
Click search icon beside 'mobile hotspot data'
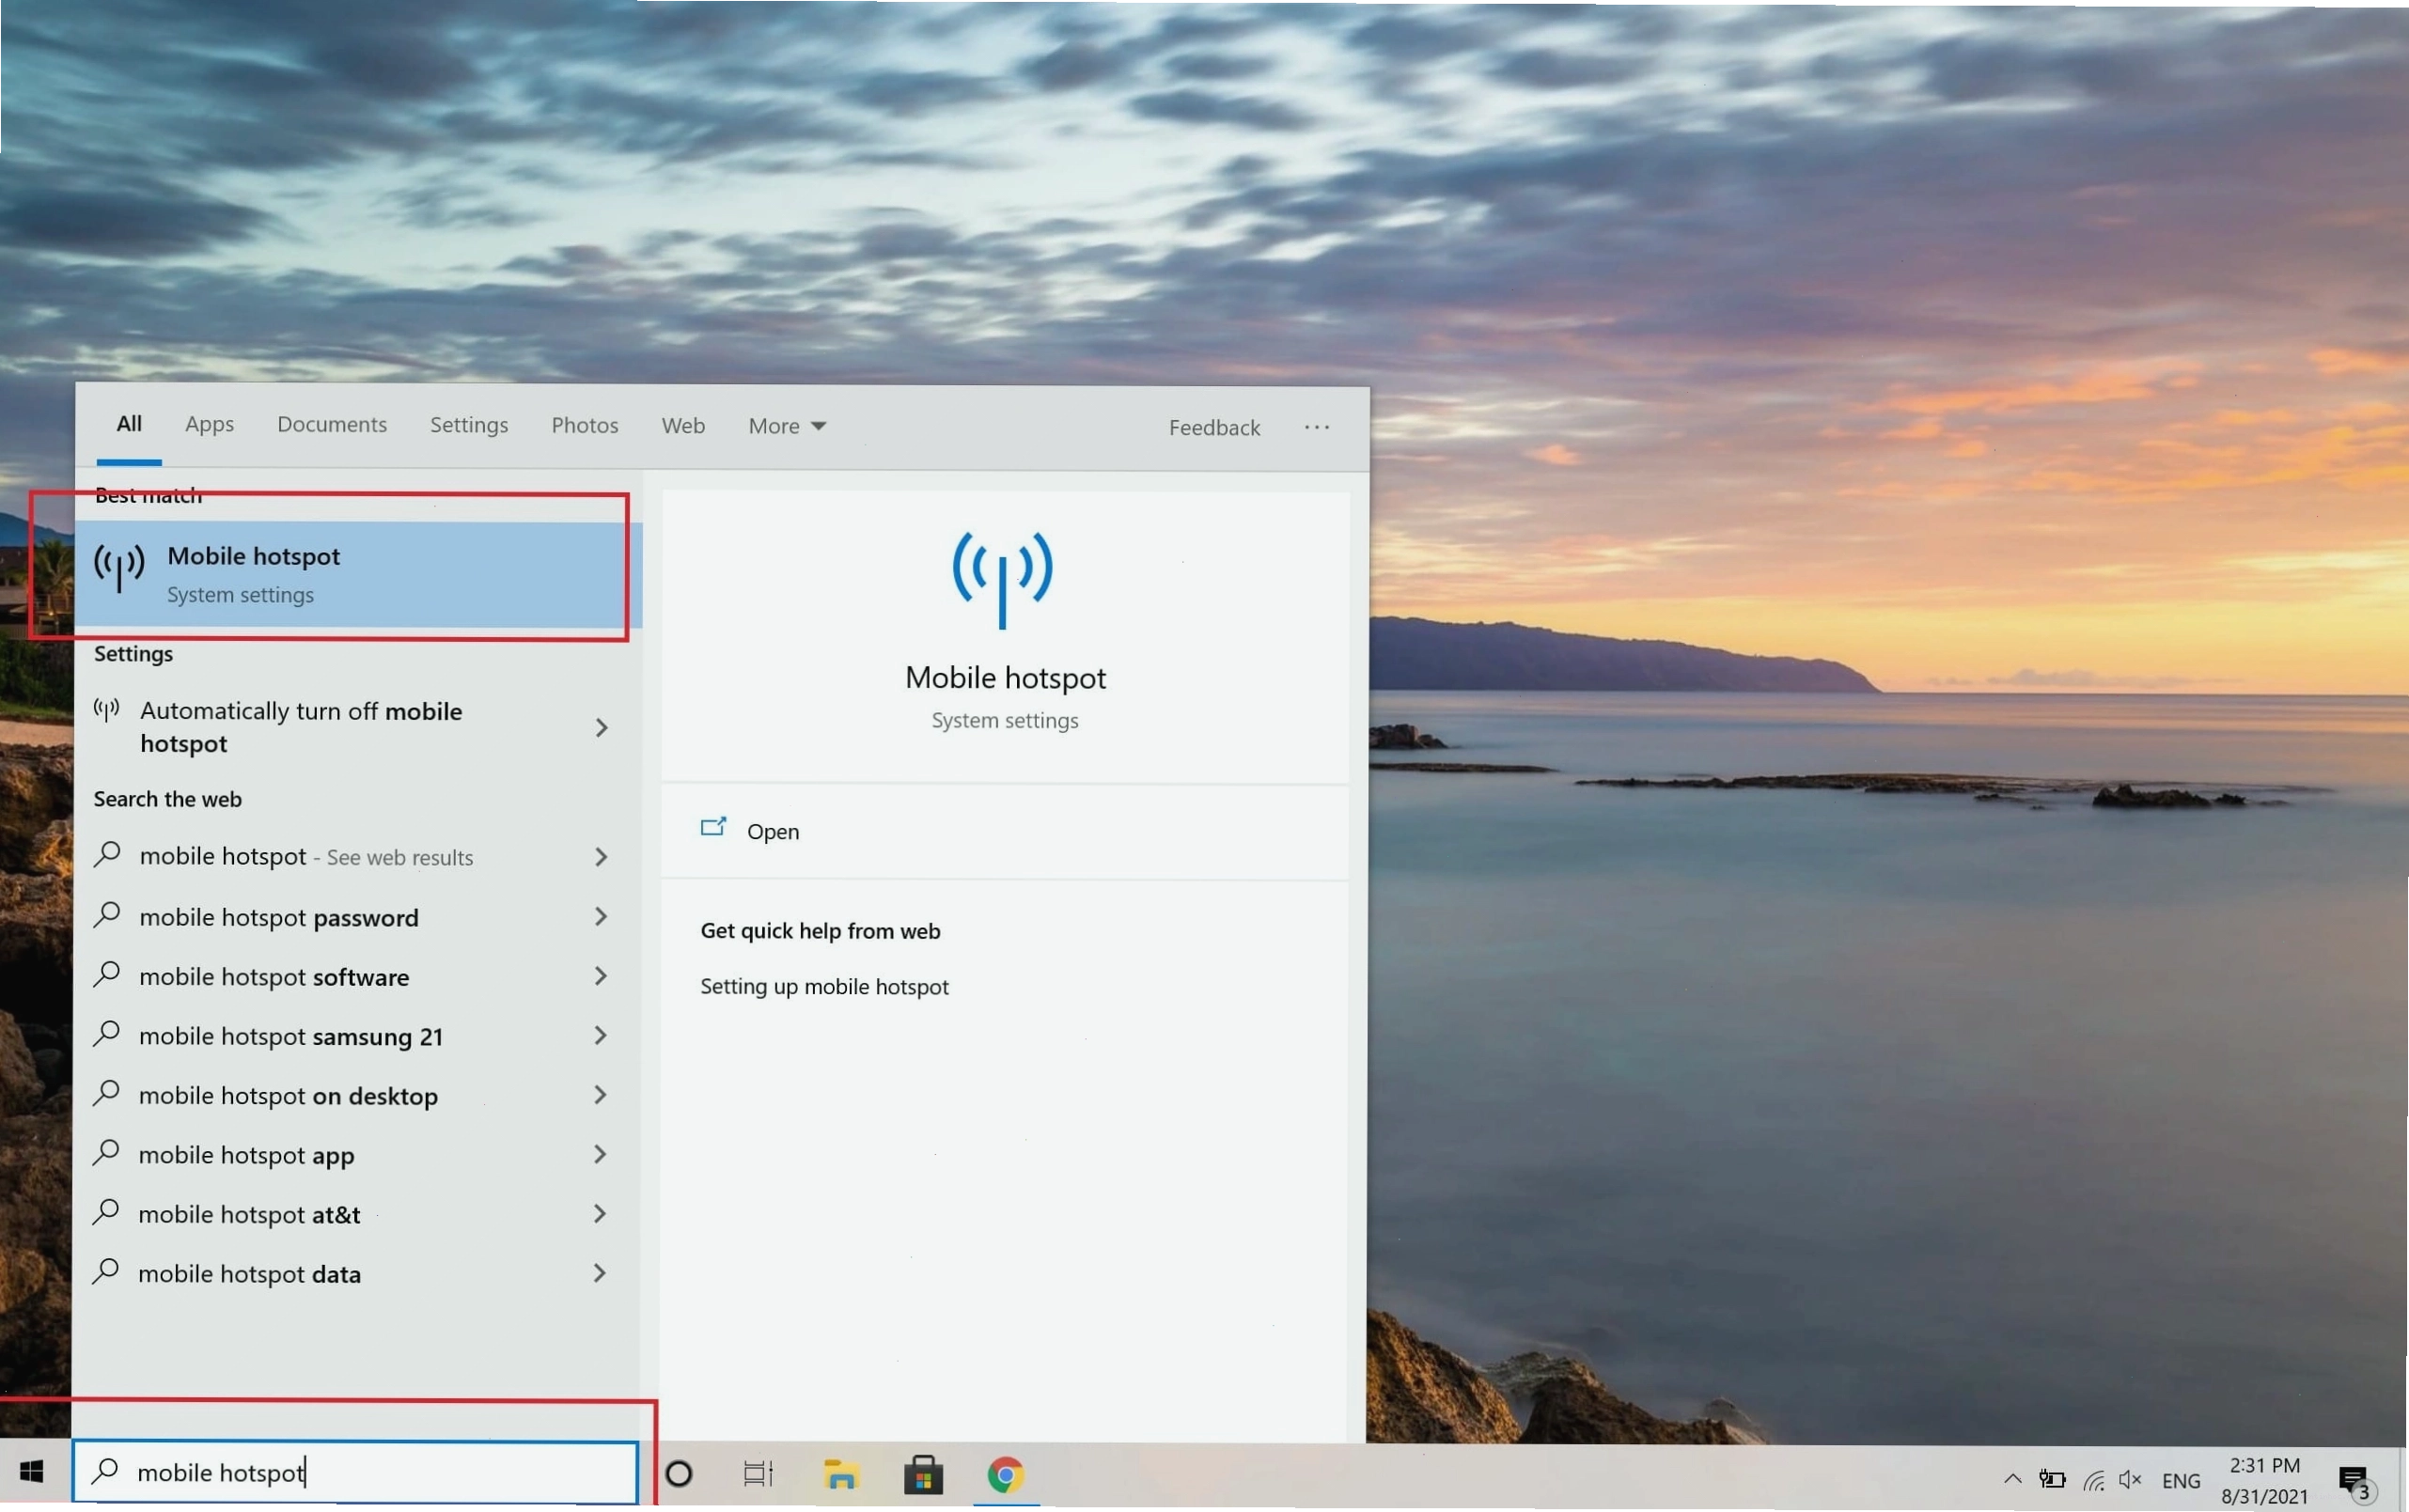coord(105,1271)
